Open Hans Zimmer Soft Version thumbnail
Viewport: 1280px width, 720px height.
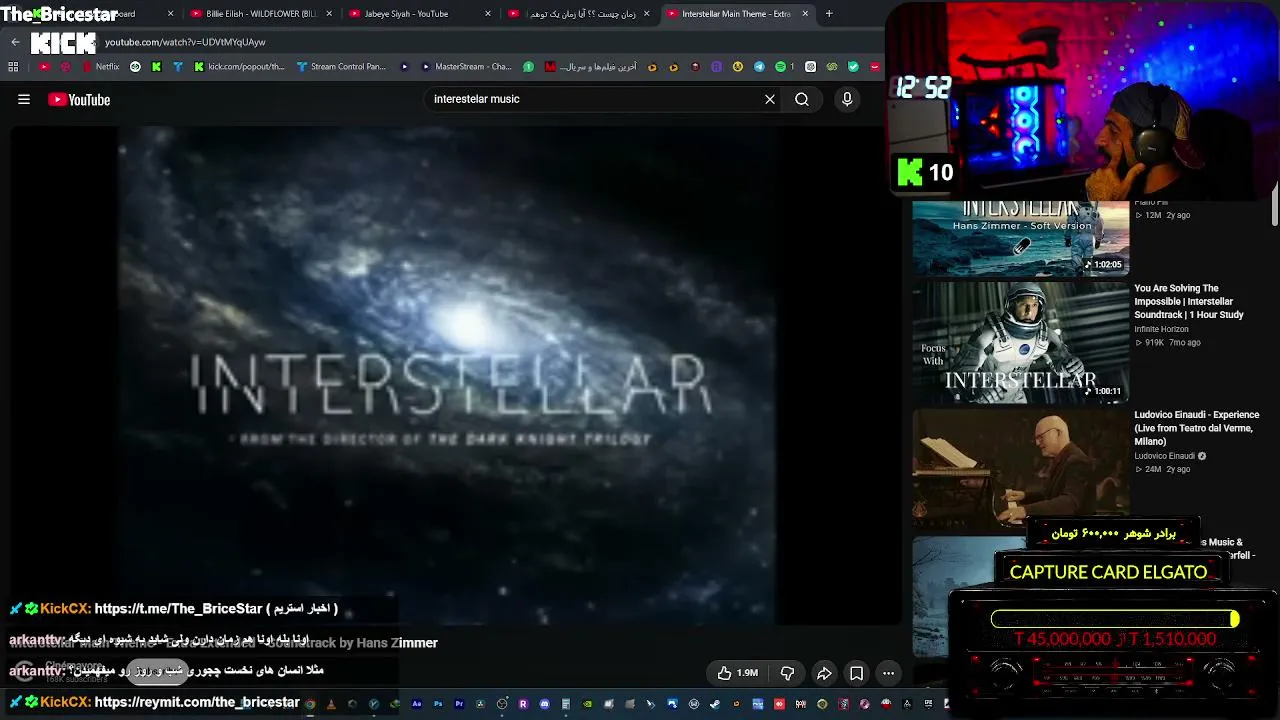(1020, 238)
